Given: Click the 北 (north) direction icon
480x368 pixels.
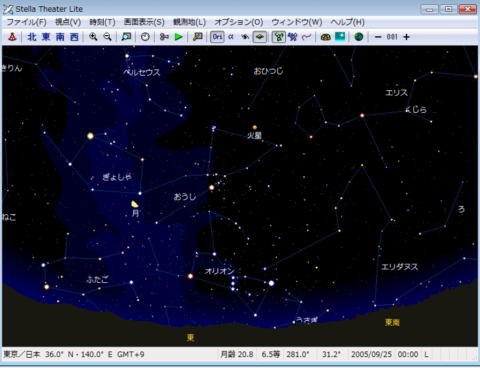Looking at the screenshot, I should (32, 37).
